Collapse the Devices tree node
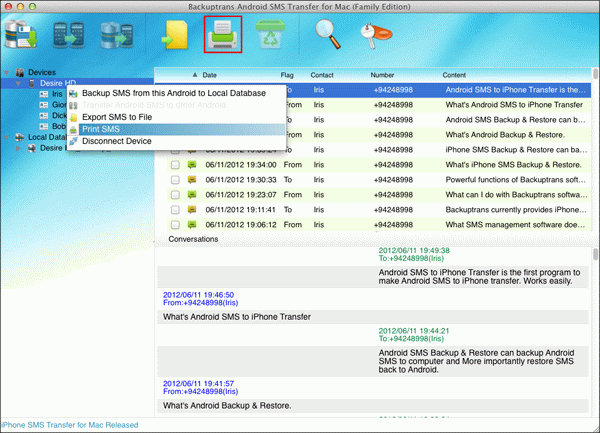This screenshot has height=433, width=600. [x=7, y=72]
